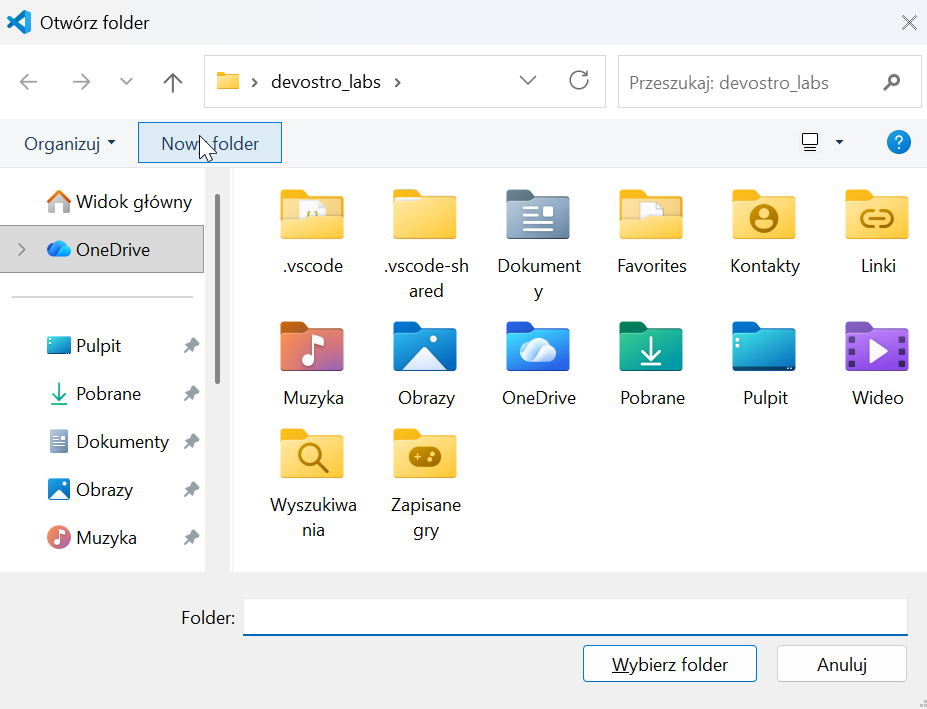This screenshot has height=709, width=927.
Task: Click chevron before devostro_labs in path
Action: point(254,82)
